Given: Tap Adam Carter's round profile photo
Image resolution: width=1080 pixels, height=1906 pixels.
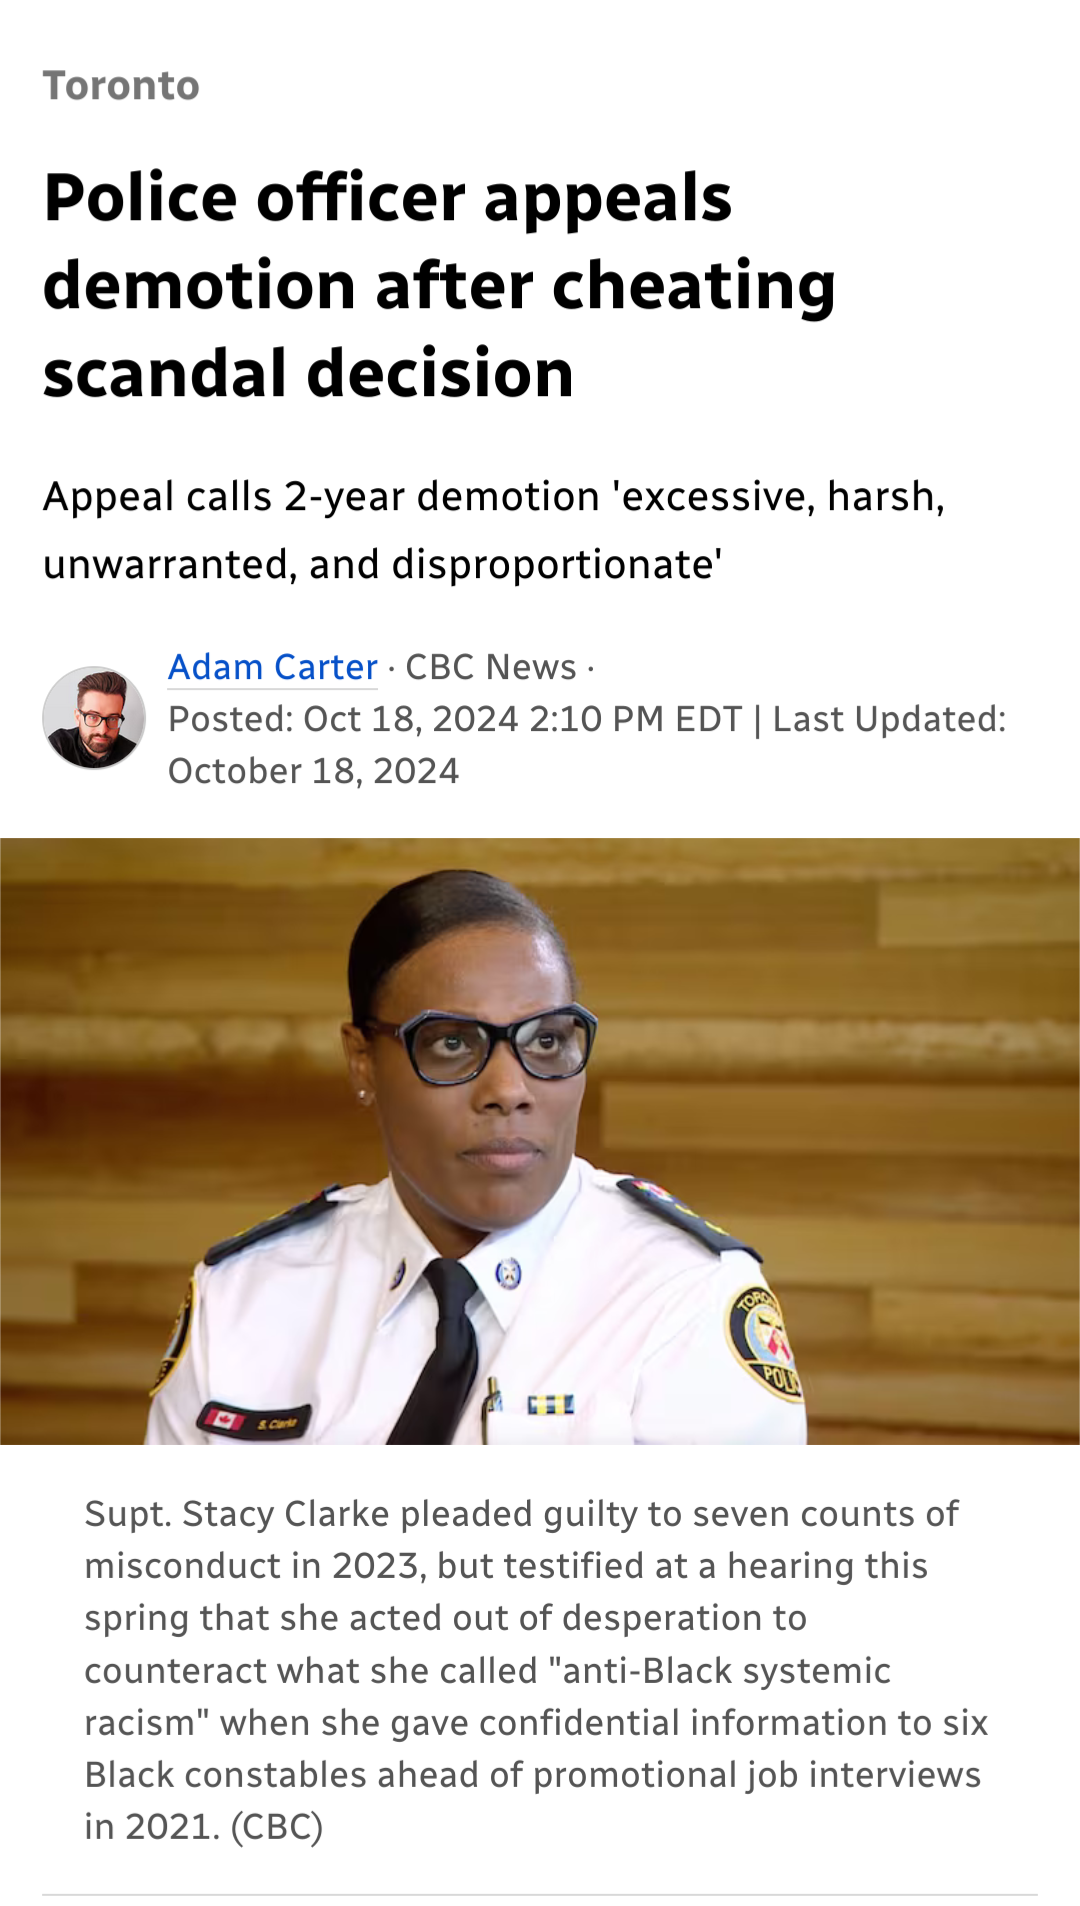Looking at the screenshot, I should click(x=94, y=718).
